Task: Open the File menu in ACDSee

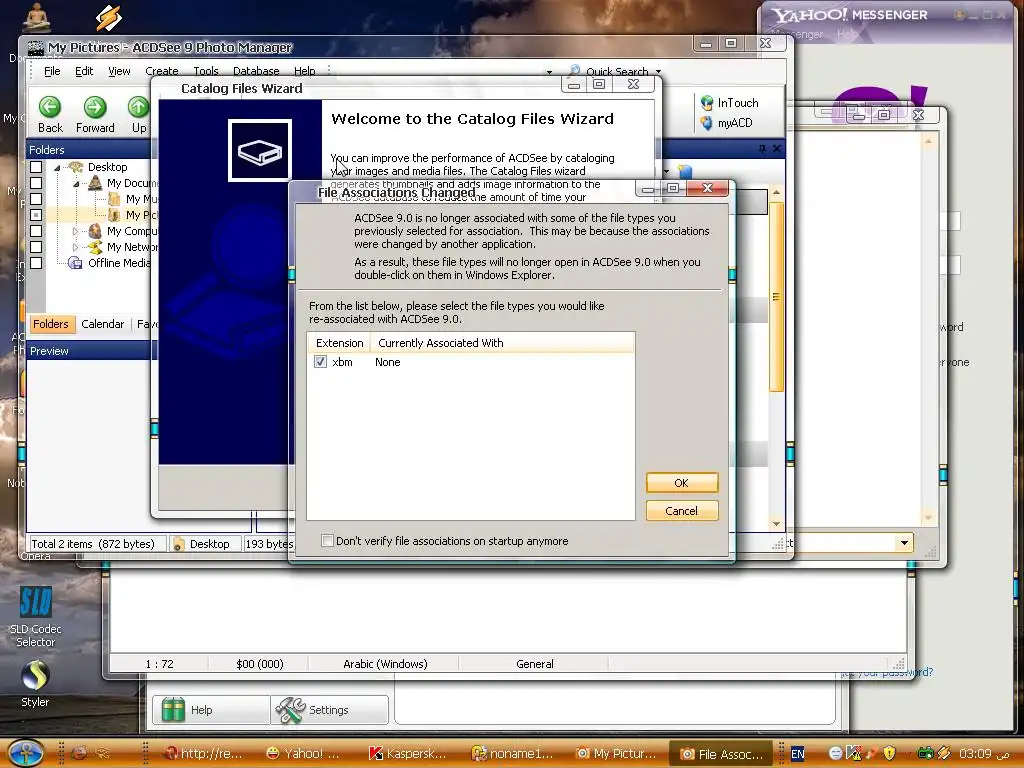Action: (x=52, y=71)
